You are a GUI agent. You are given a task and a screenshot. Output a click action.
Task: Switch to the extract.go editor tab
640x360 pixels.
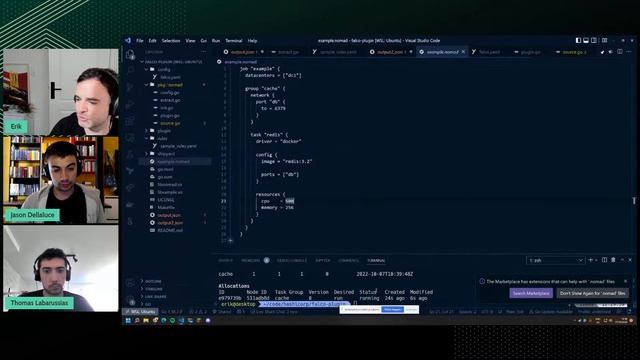(x=288, y=52)
